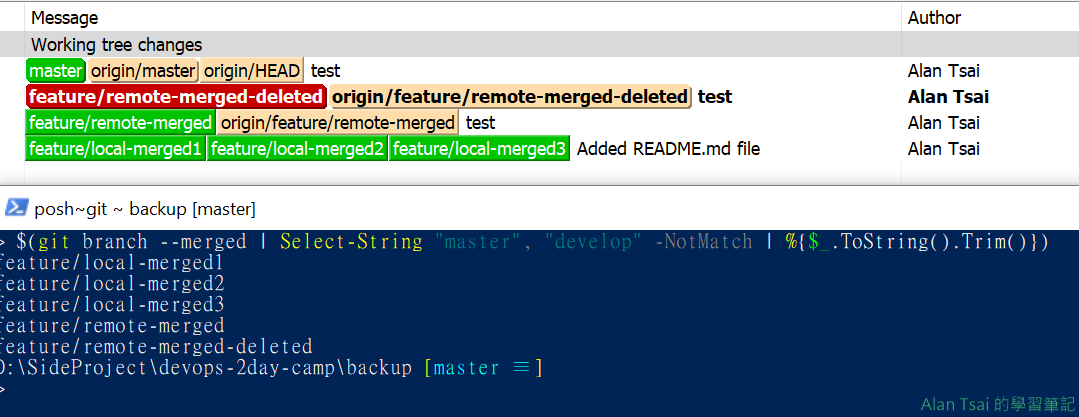1079x417 pixels.
Task: Select the Working tree changes row
Action: pos(116,45)
